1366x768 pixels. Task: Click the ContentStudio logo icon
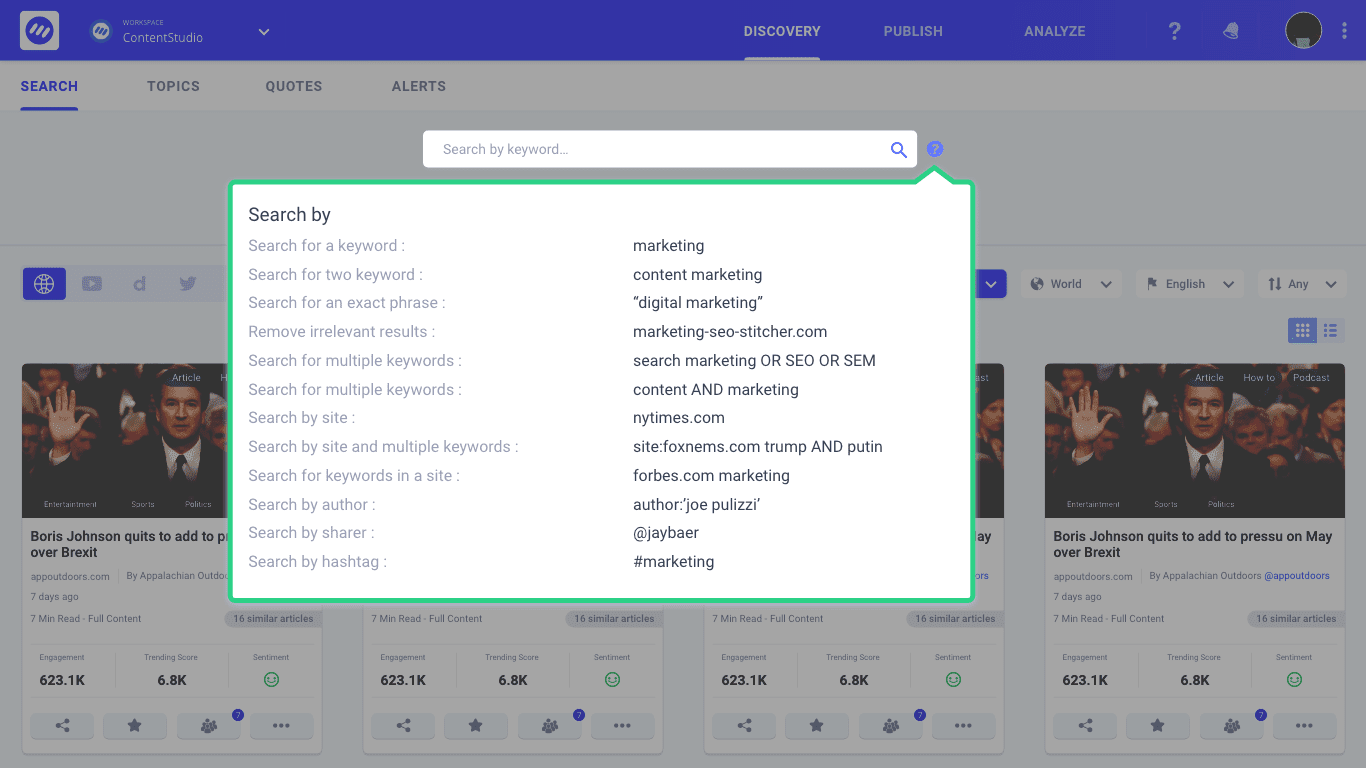pyautogui.click(x=40, y=31)
